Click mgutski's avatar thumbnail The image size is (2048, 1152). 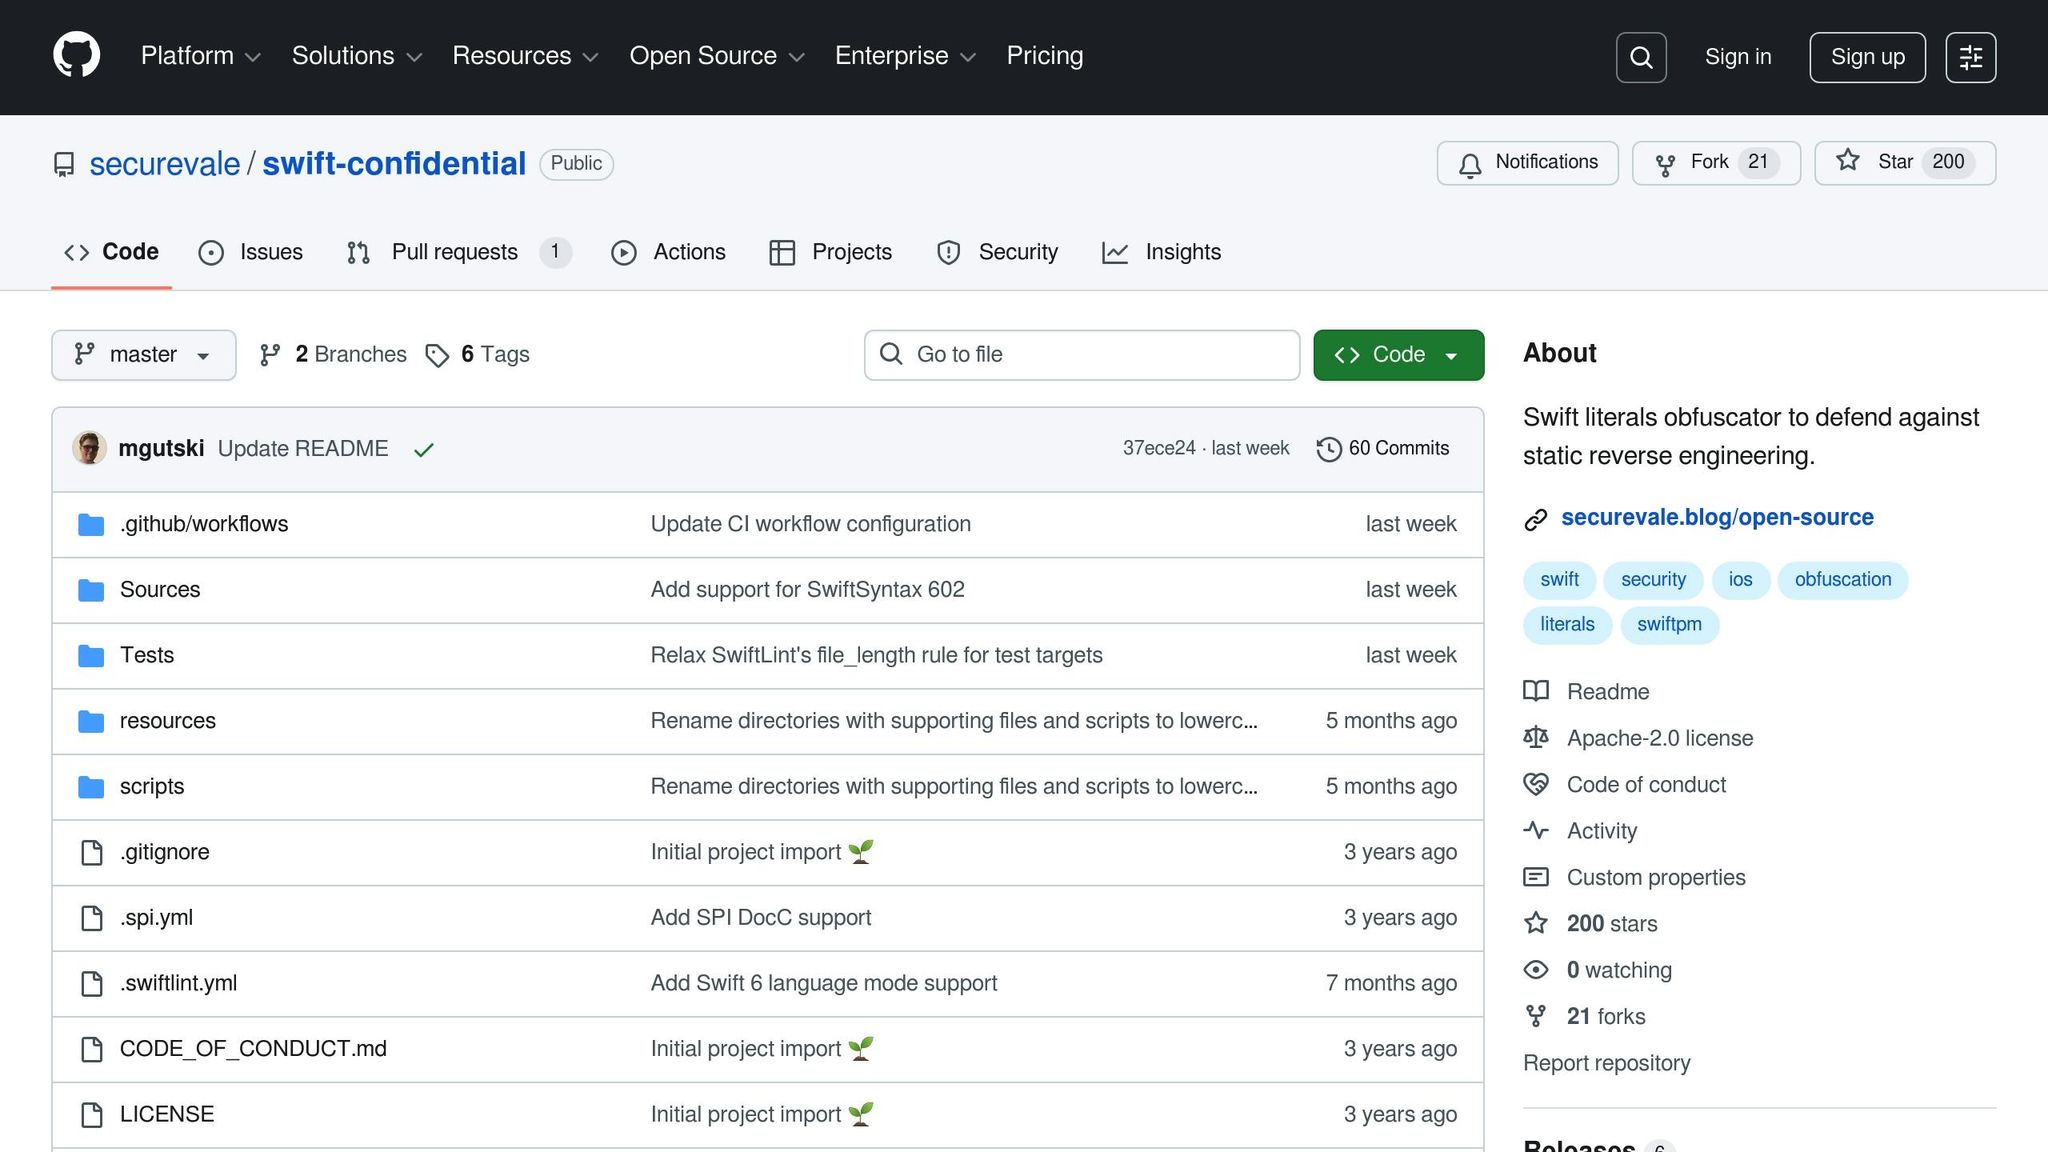point(90,448)
